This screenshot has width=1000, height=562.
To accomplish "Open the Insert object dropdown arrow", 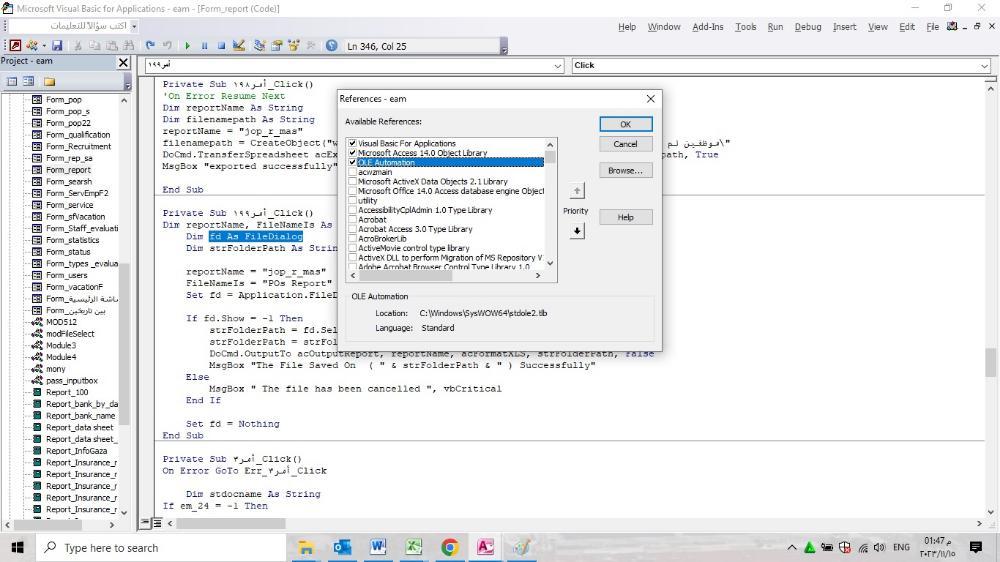I will (43, 45).
